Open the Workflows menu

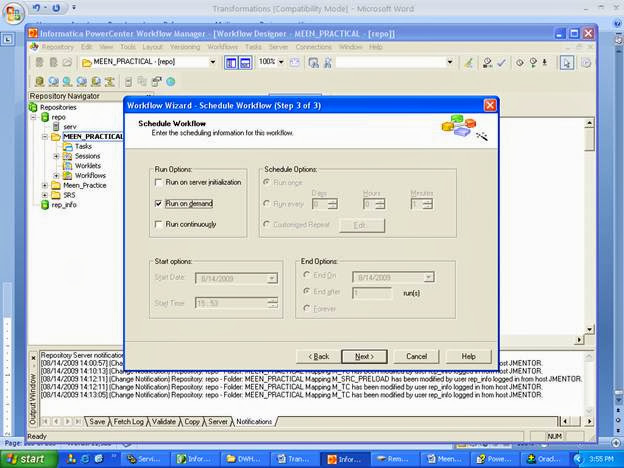[222, 47]
